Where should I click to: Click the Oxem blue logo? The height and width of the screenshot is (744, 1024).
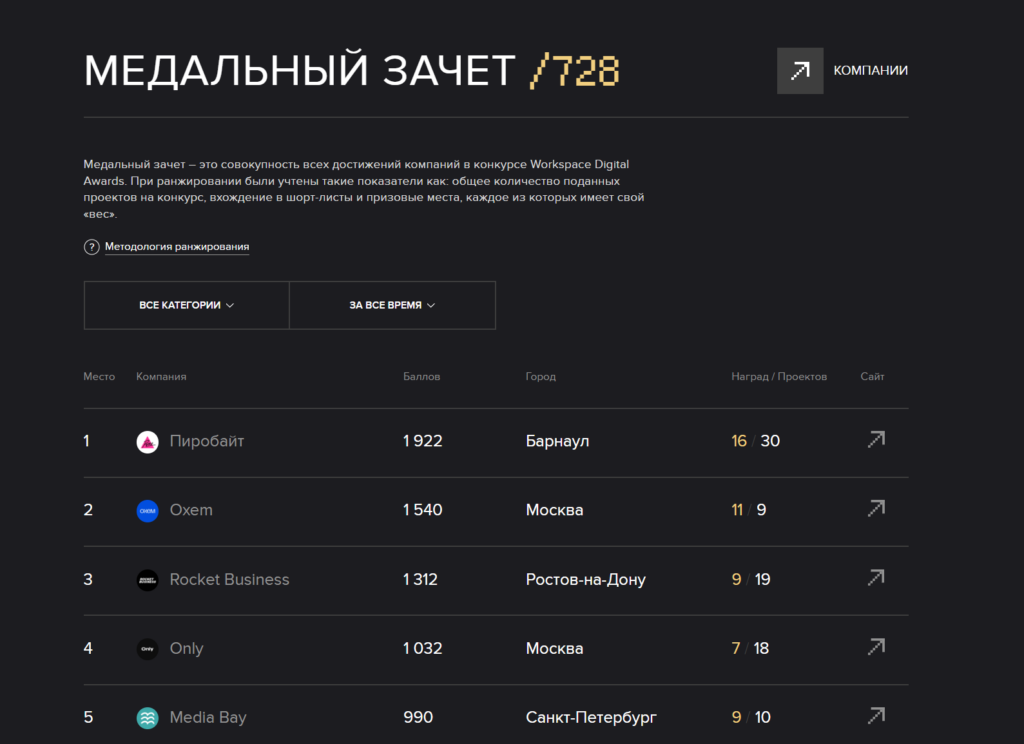click(x=148, y=511)
